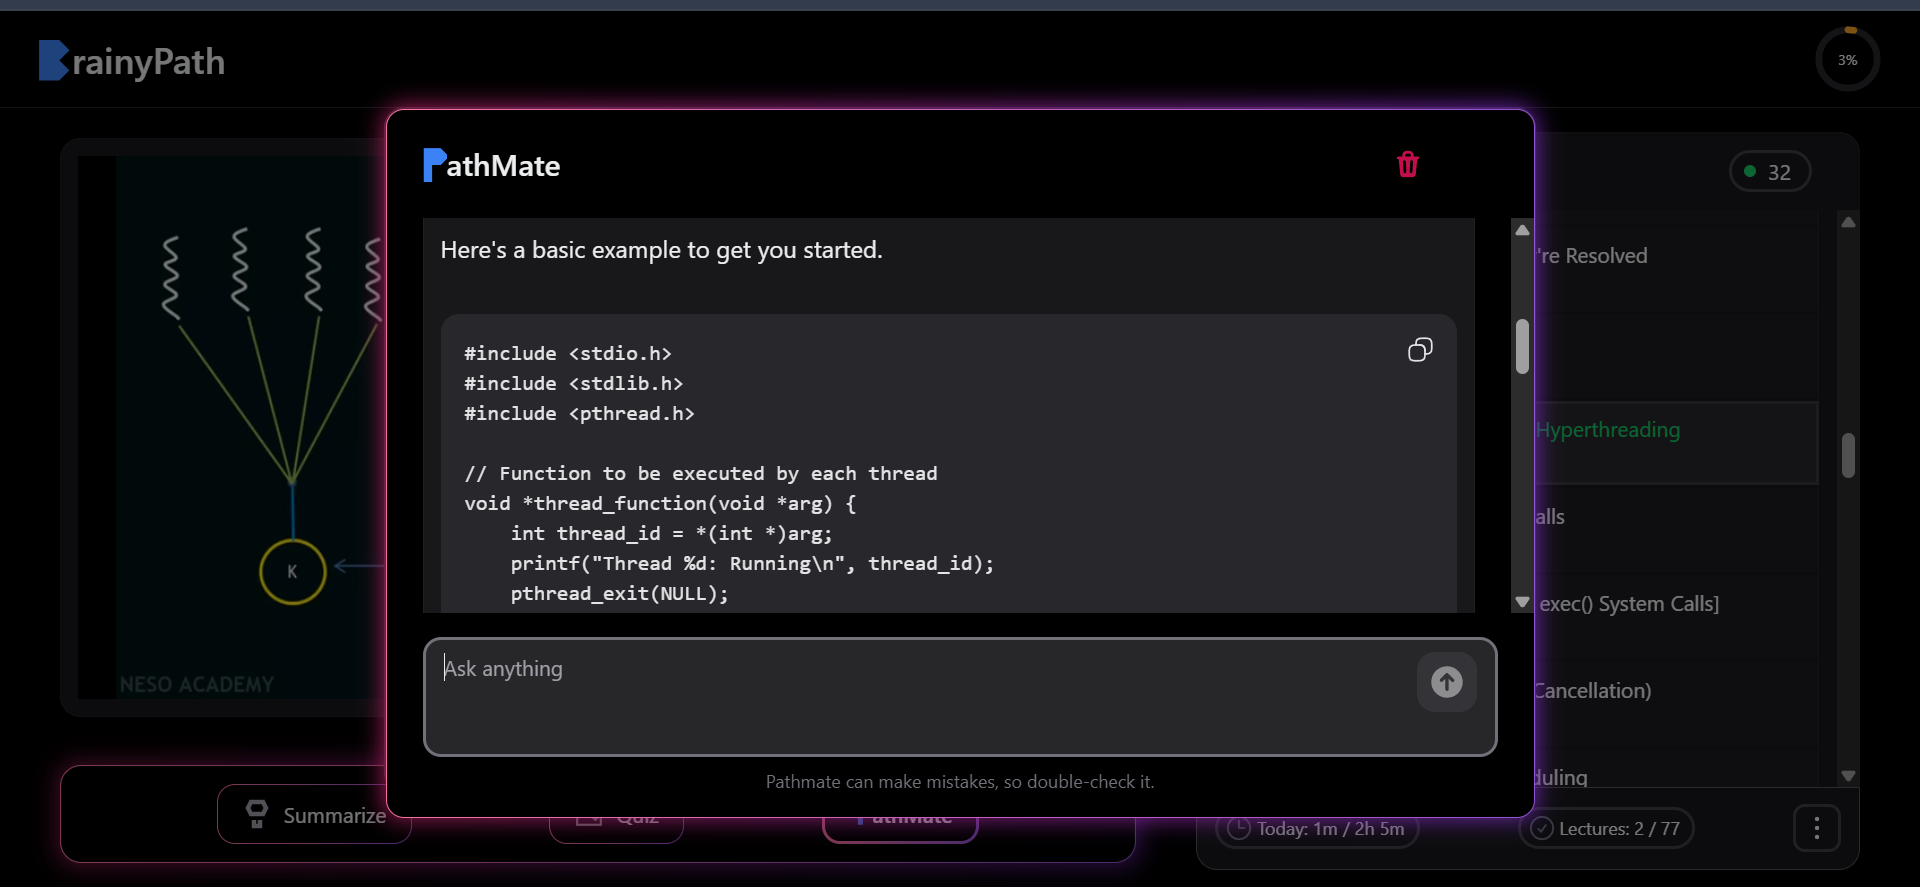Delete the PathMate chat with trash icon
Screen dimensions: 1920x887
(x=1407, y=165)
